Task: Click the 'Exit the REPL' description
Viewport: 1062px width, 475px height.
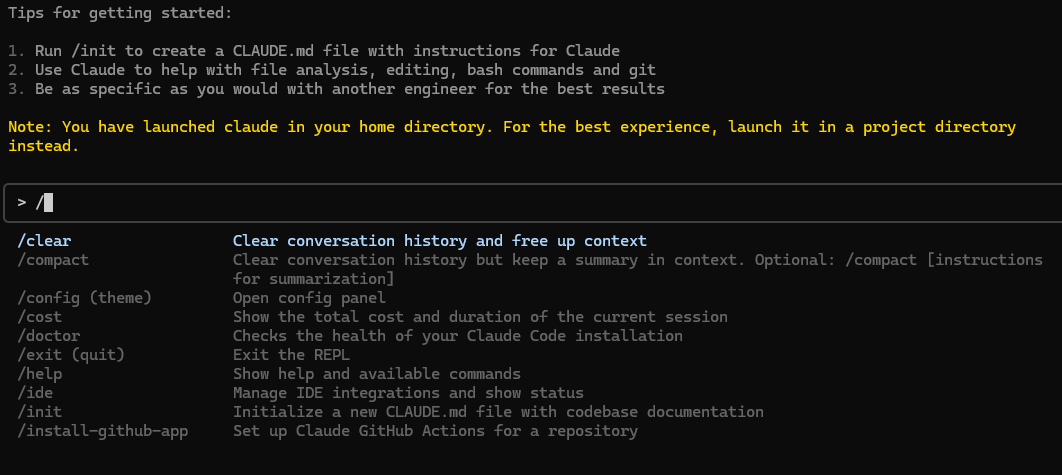Action: [x=291, y=354]
